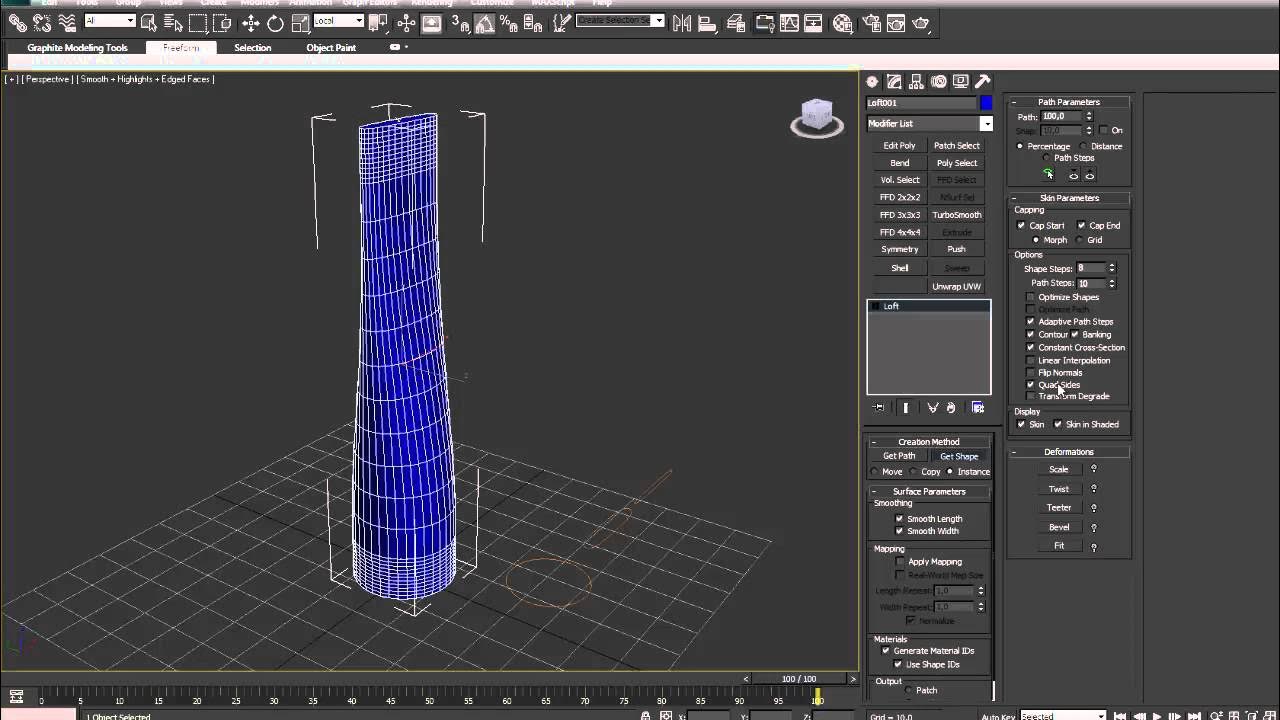Uncheck the Cap Start checkbox

(x=1021, y=226)
